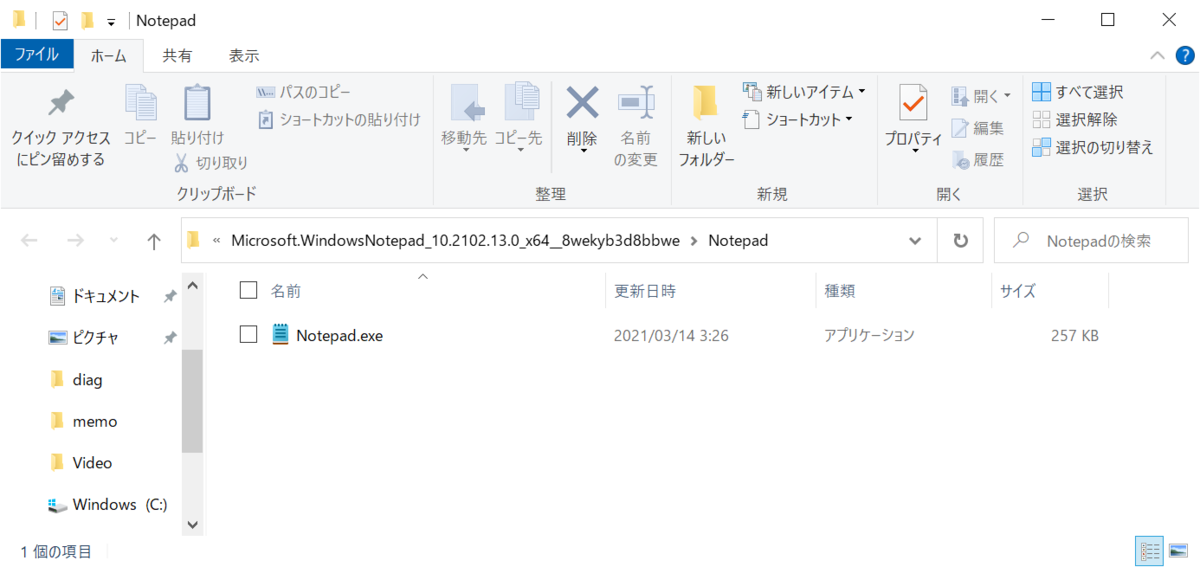1200x567 pixels.
Task: Click the Copy (コピー) ribbon icon
Action: (x=140, y=103)
